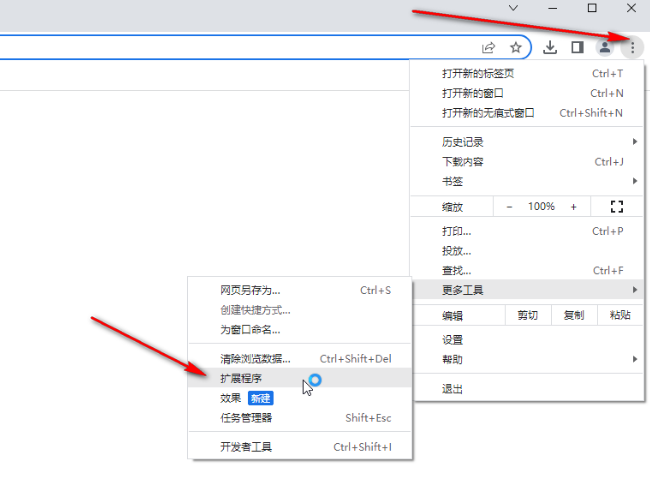Viewport: 650px width, 485px height.
Task: Click the 剪切 button
Action: (527, 315)
